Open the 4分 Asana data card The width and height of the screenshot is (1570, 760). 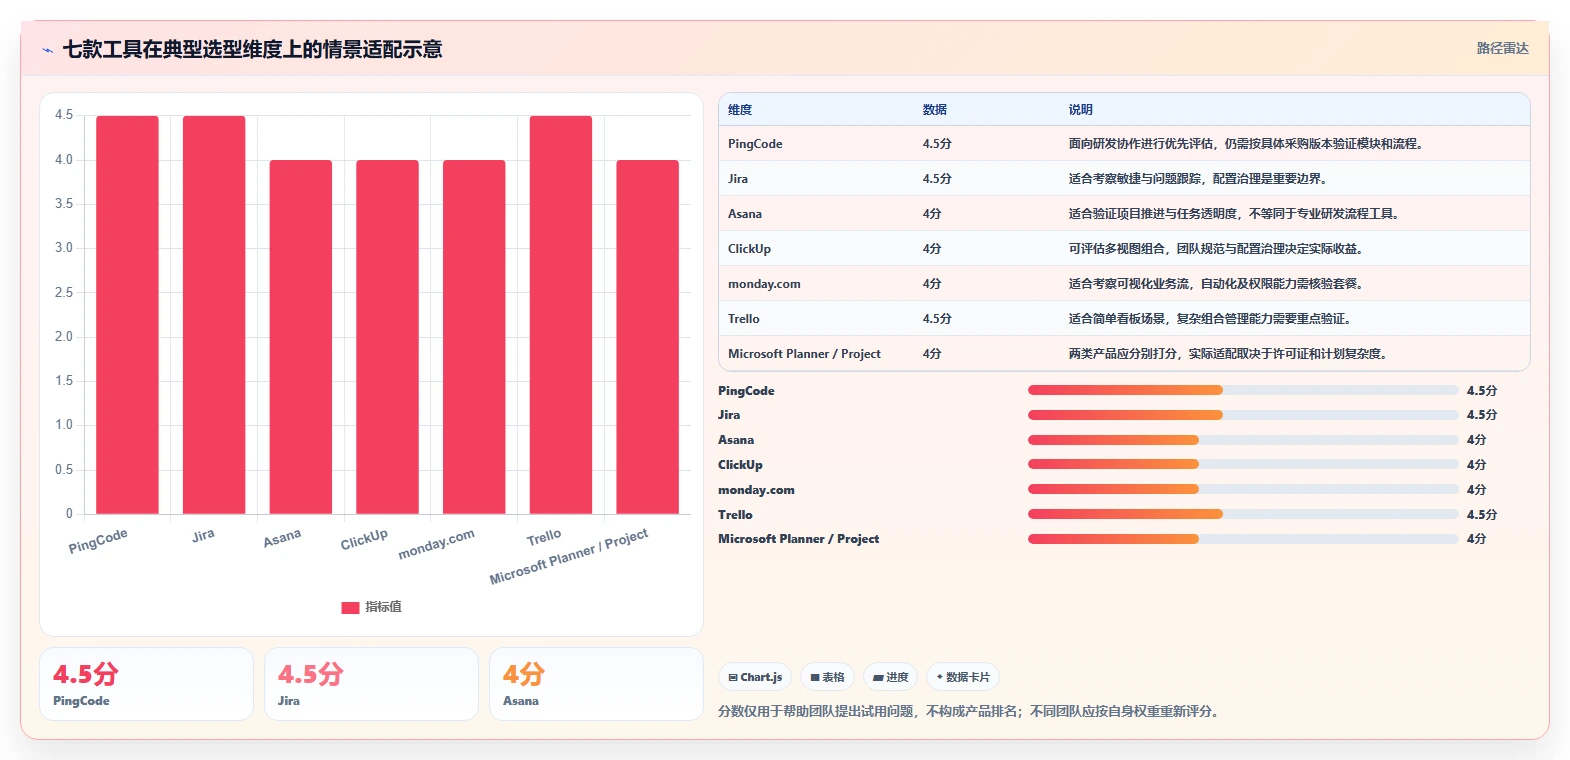click(x=596, y=684)
